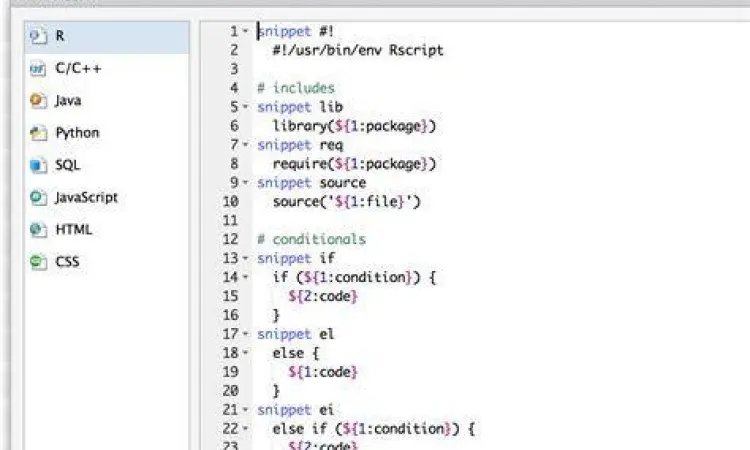This screenshot has height=450, width=750.
Task: Click '${2:code}' on line 15
Action: coord(323,296)
